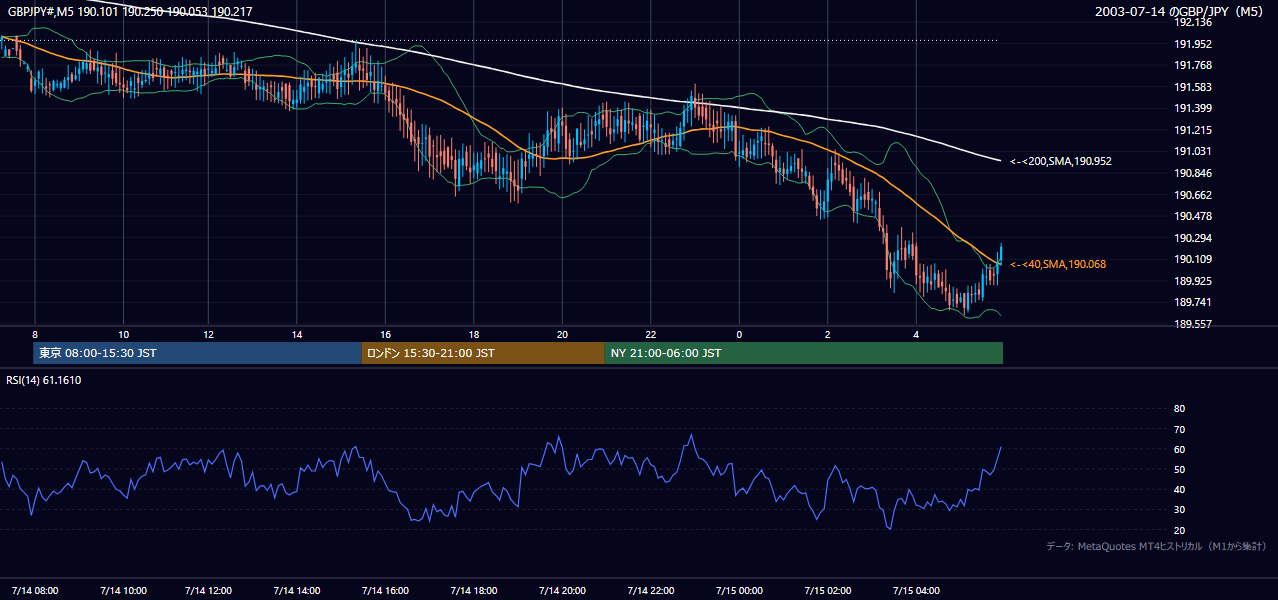Select the 200 SMA value label 190.952
Viewport: 1278px width, 600px height.
tap(1061, 161)
